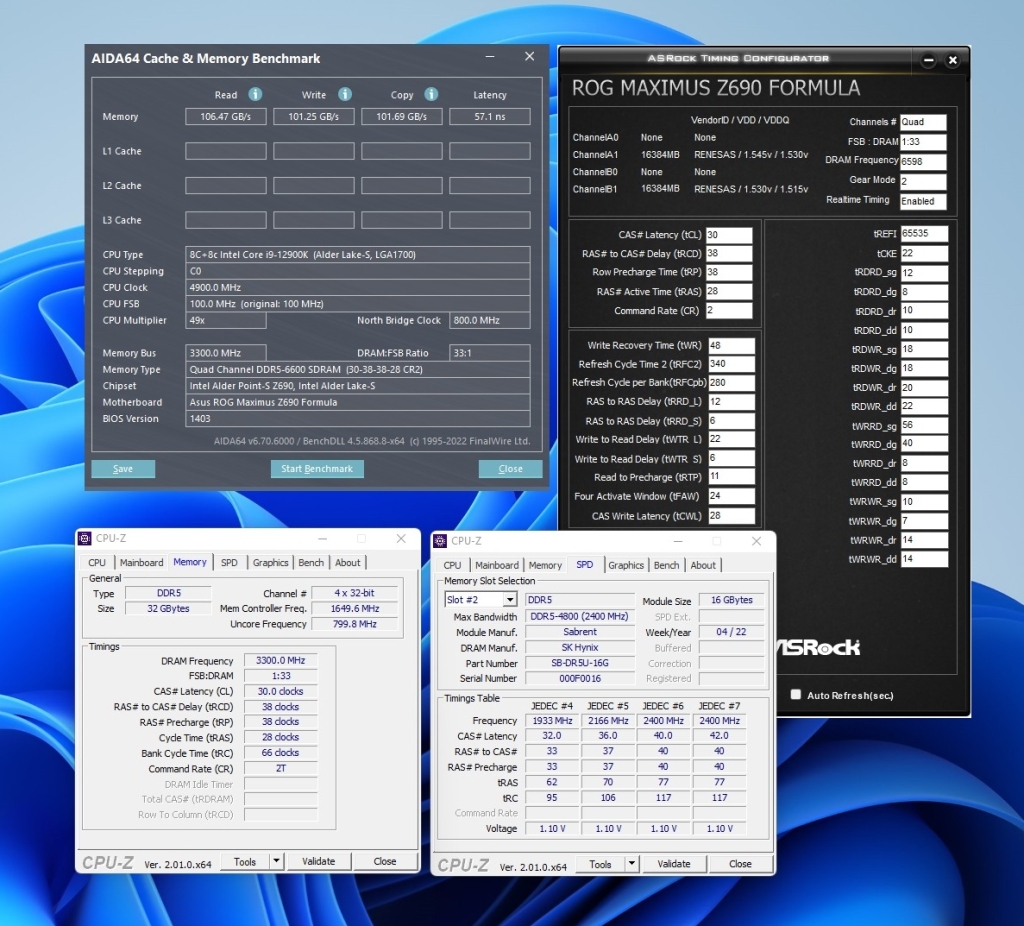The height and width of the screenshot is (926, 1024).
Task: Click the Write info icon in AIDA64
Action: pos(345,95)
